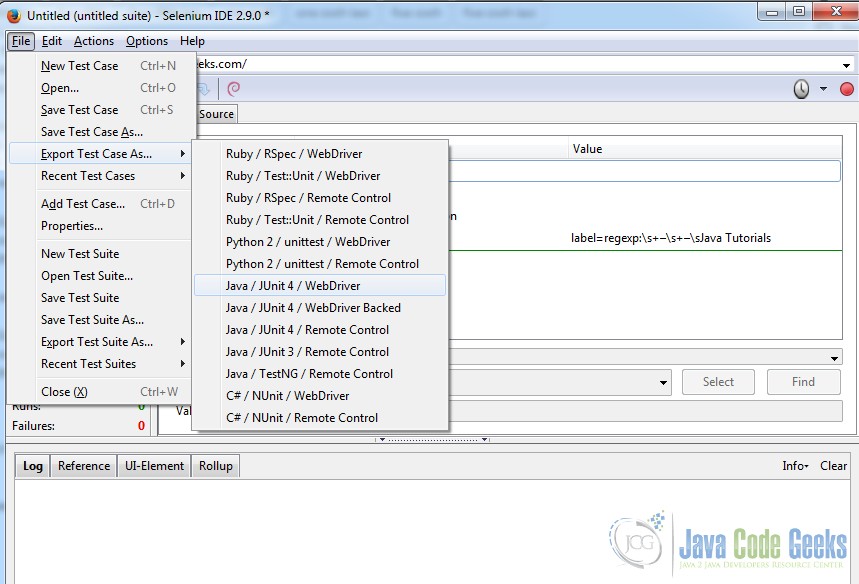Open the Info log-level dropdown
Image resolution: width=859 pixels, height=584 pixels.
(795, 466)
